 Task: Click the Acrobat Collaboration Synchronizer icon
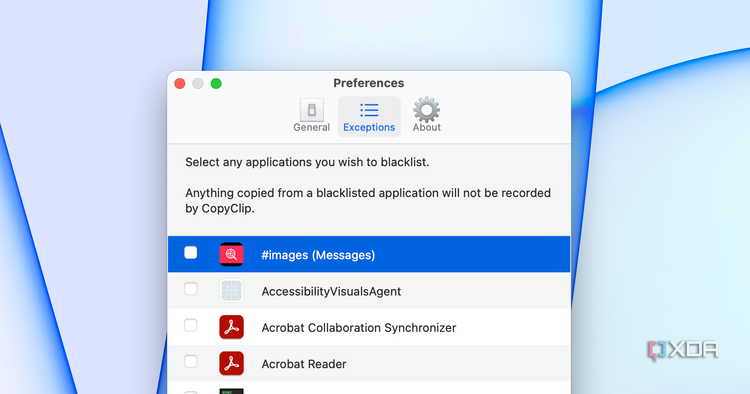tap(232, 327)
